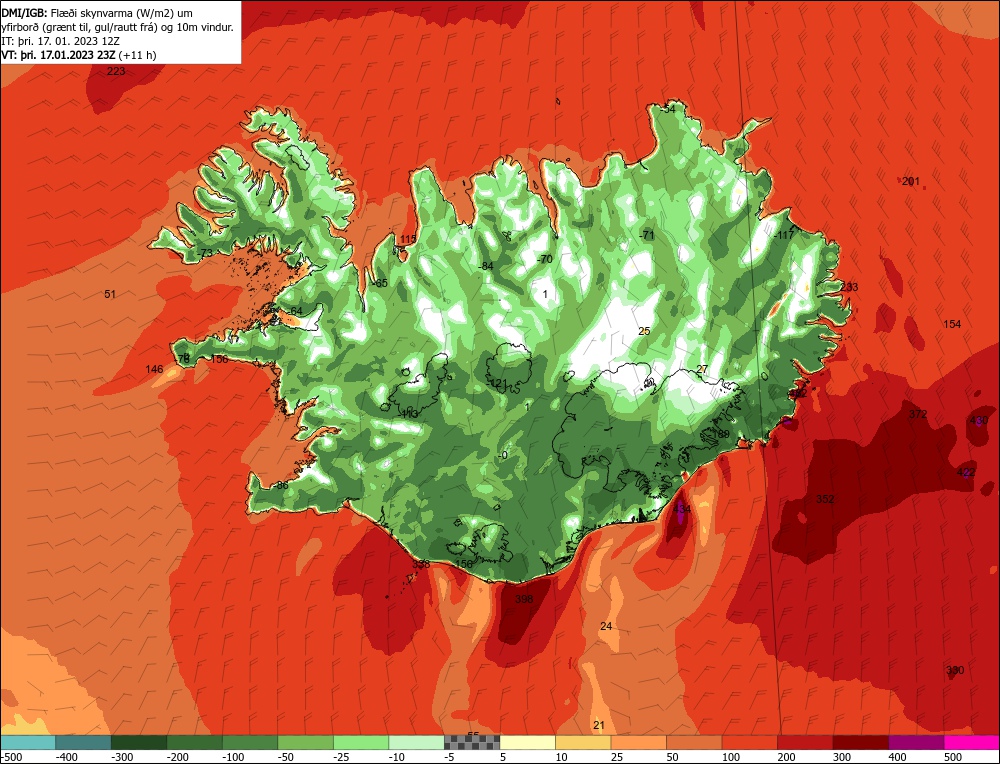1000x764 pixels.
Task: Click the pale mint swatch at -10
Action: click(x=416, y=742)
